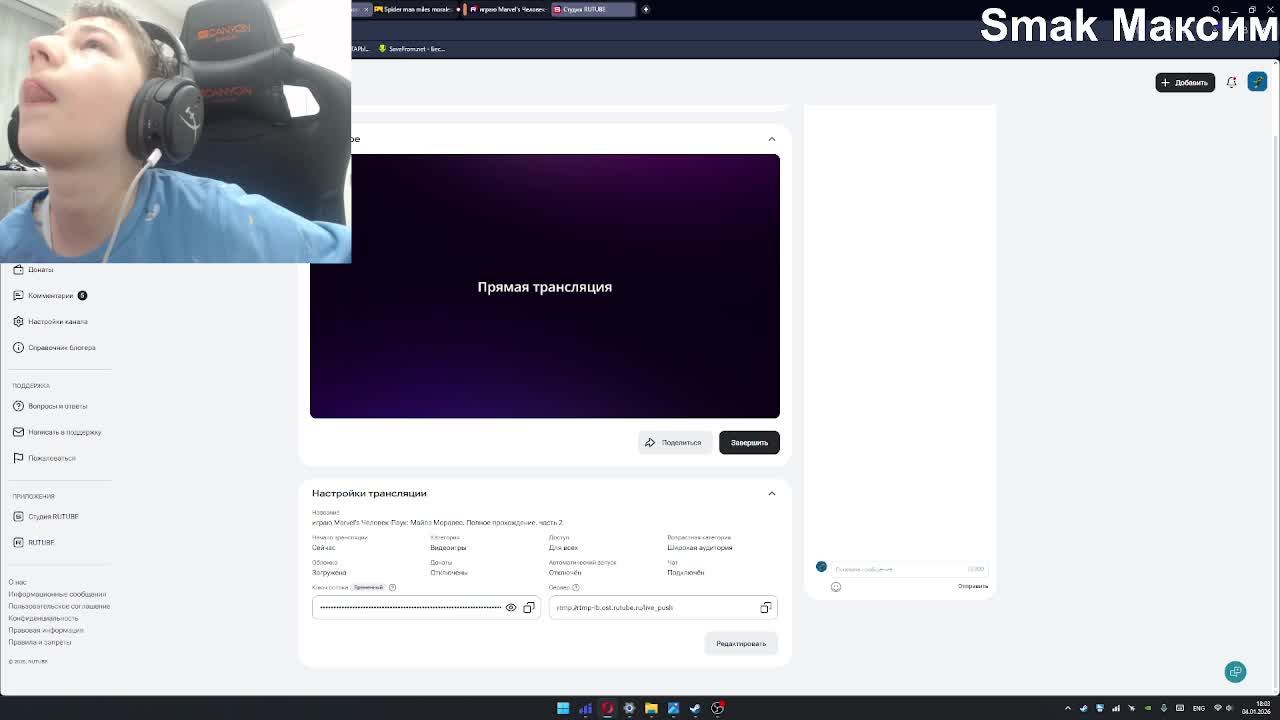Image resolution: width=1280 pixels, height=720 pixels.
Task: Click the help icon next to Ключ потока
Action: pos(392,587)
